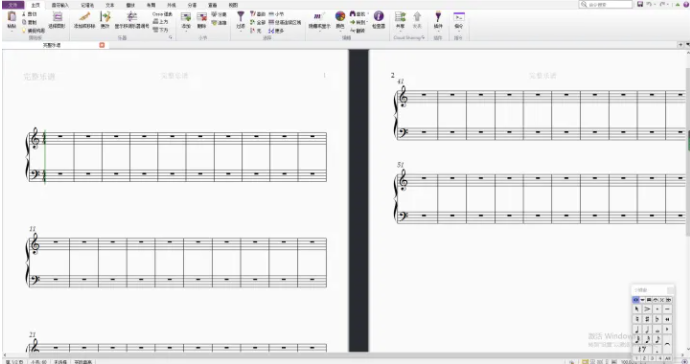Toggle the natural accidental on keypad
Image resolution: width=690 pixels, height=364 pixels.
(x=637, y=319)
